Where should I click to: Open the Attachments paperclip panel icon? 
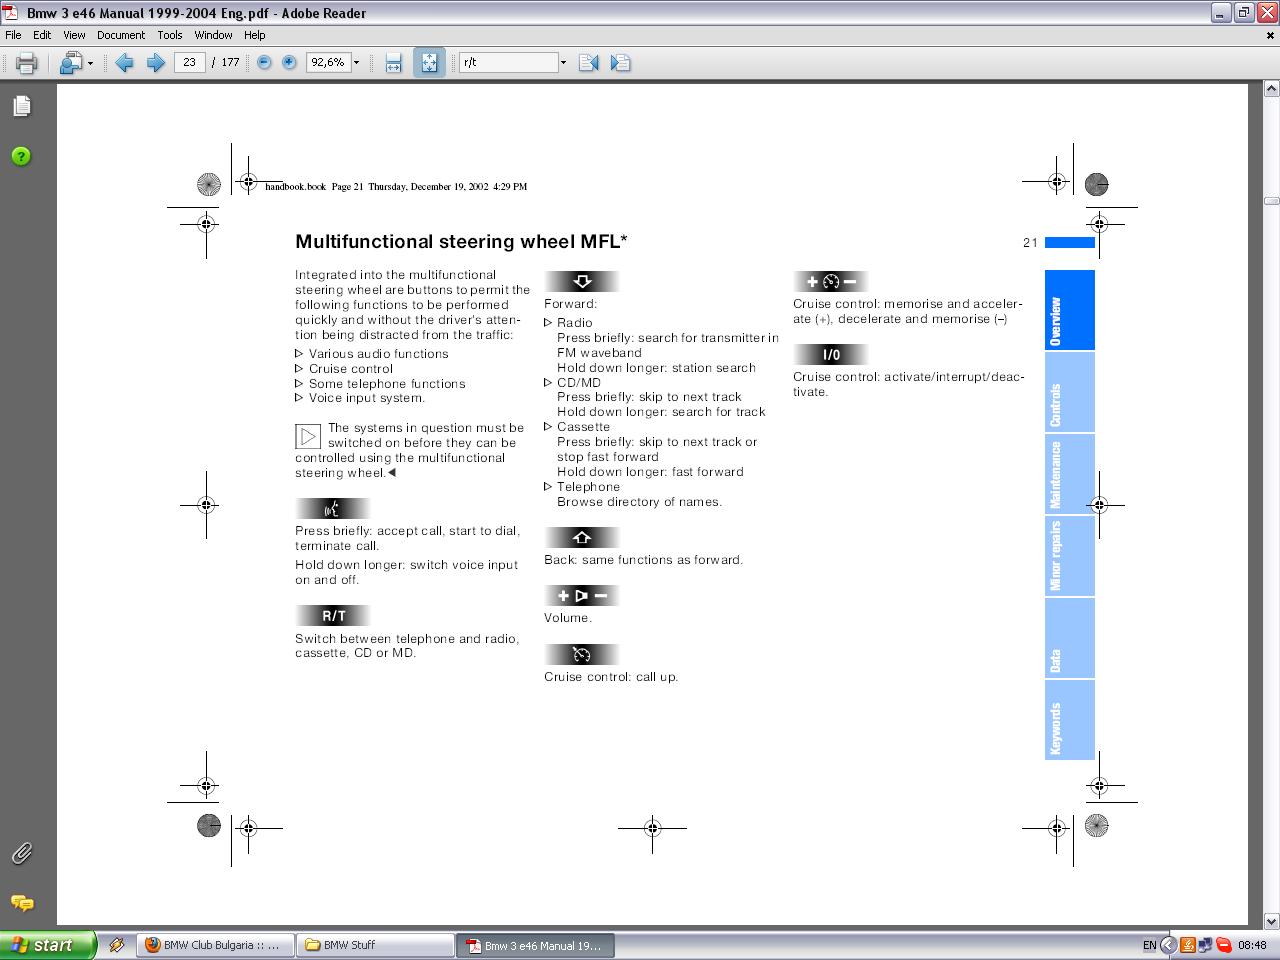point(21,853)
